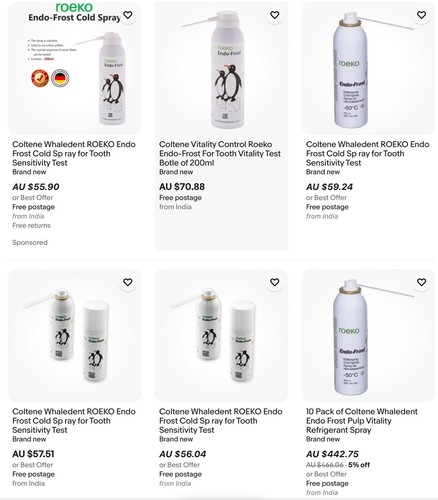
Task: Click the listing title above AU $57.51
Action: pos(74,421)
